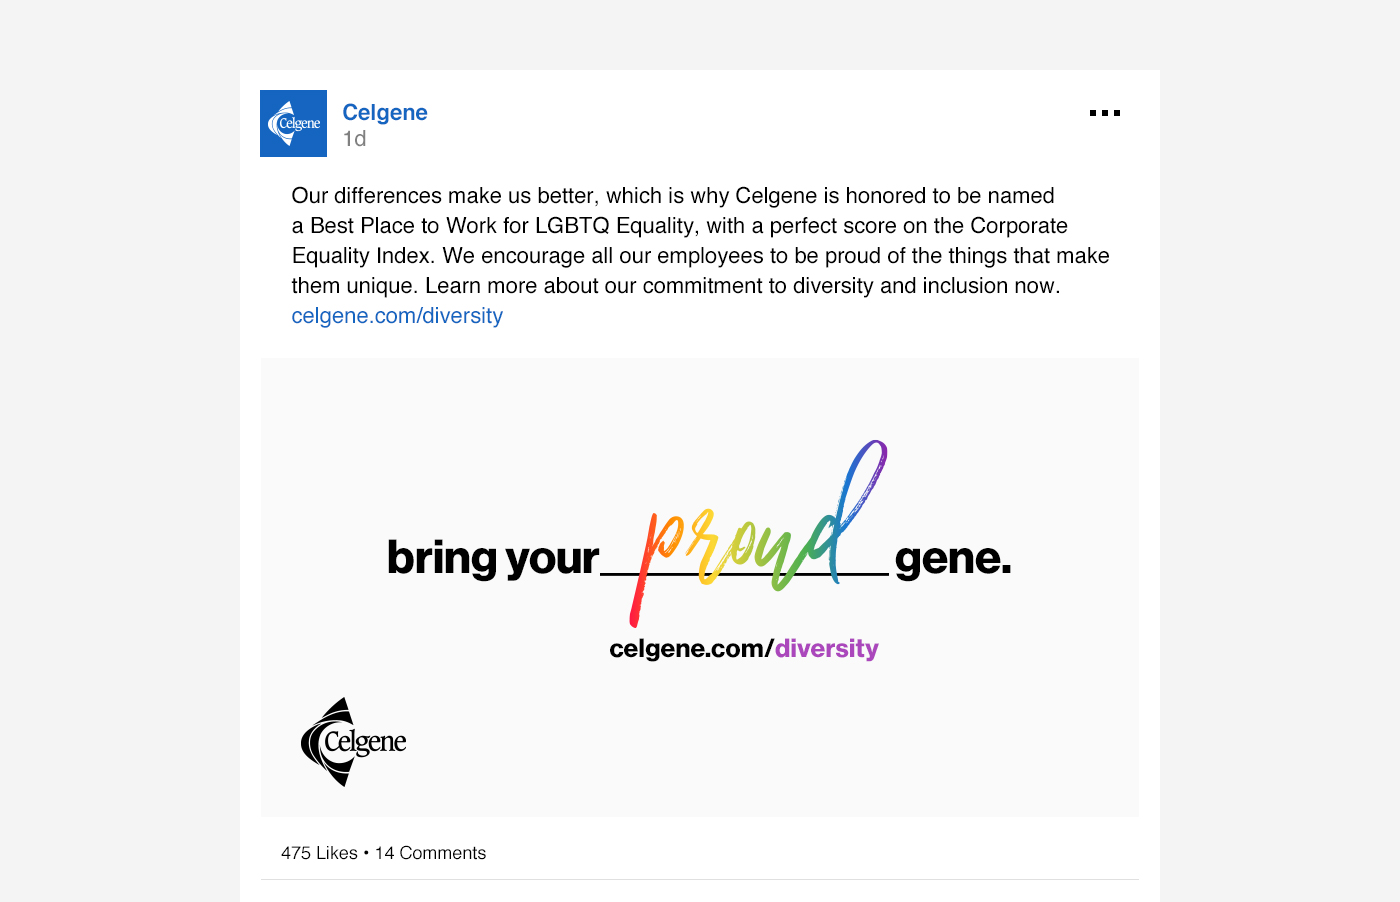
Task: Click the Learn more about our commitment sentence
Action: (743, 286)
